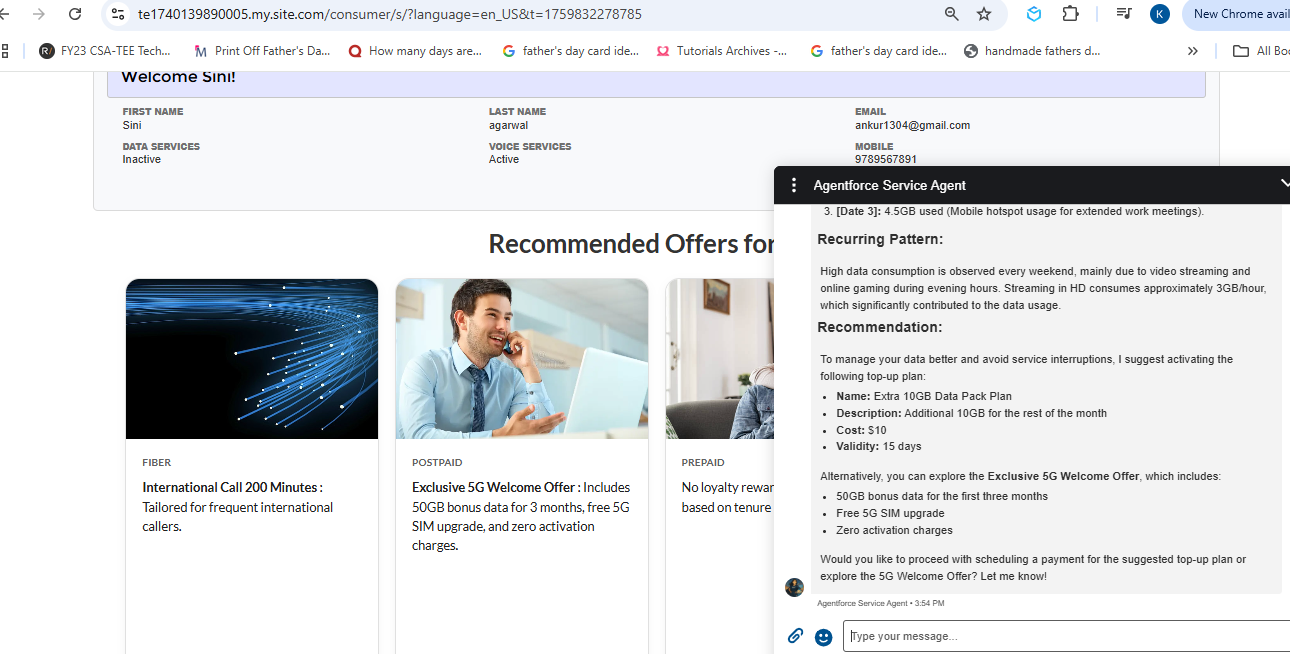Click the New Chrome available button
This screenshot has height=654, width=1290.
1238,14
